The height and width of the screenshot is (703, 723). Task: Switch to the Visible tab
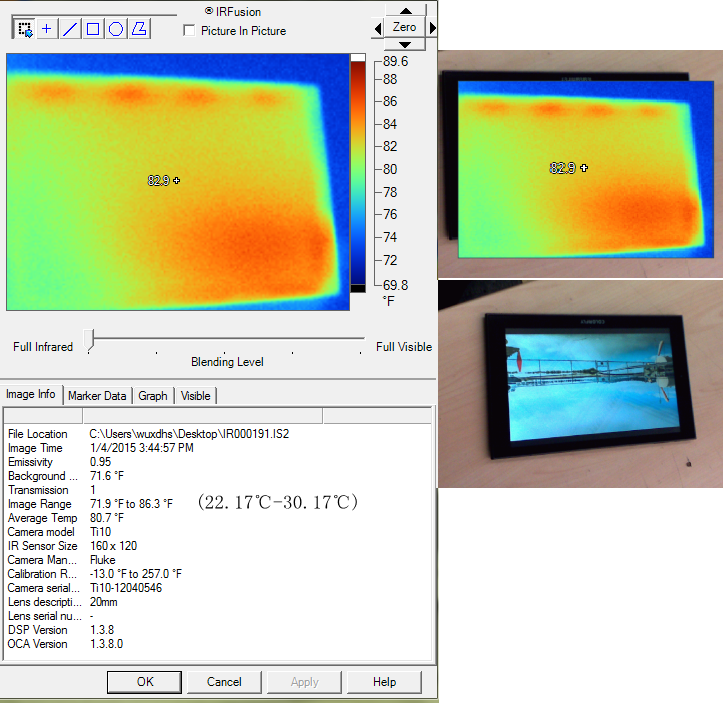click(x=196, y=396)
